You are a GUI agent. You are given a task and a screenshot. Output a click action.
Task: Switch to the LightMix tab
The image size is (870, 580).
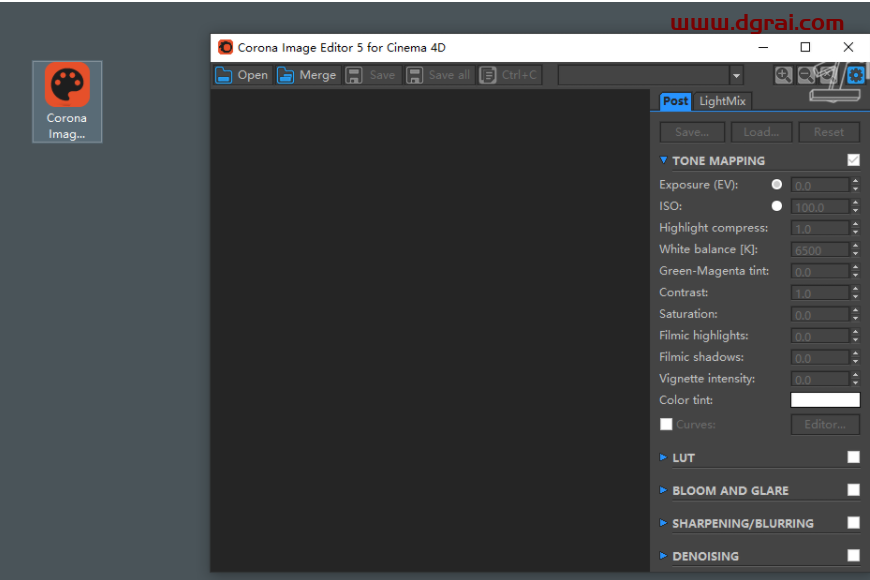(x=721, y=101)
